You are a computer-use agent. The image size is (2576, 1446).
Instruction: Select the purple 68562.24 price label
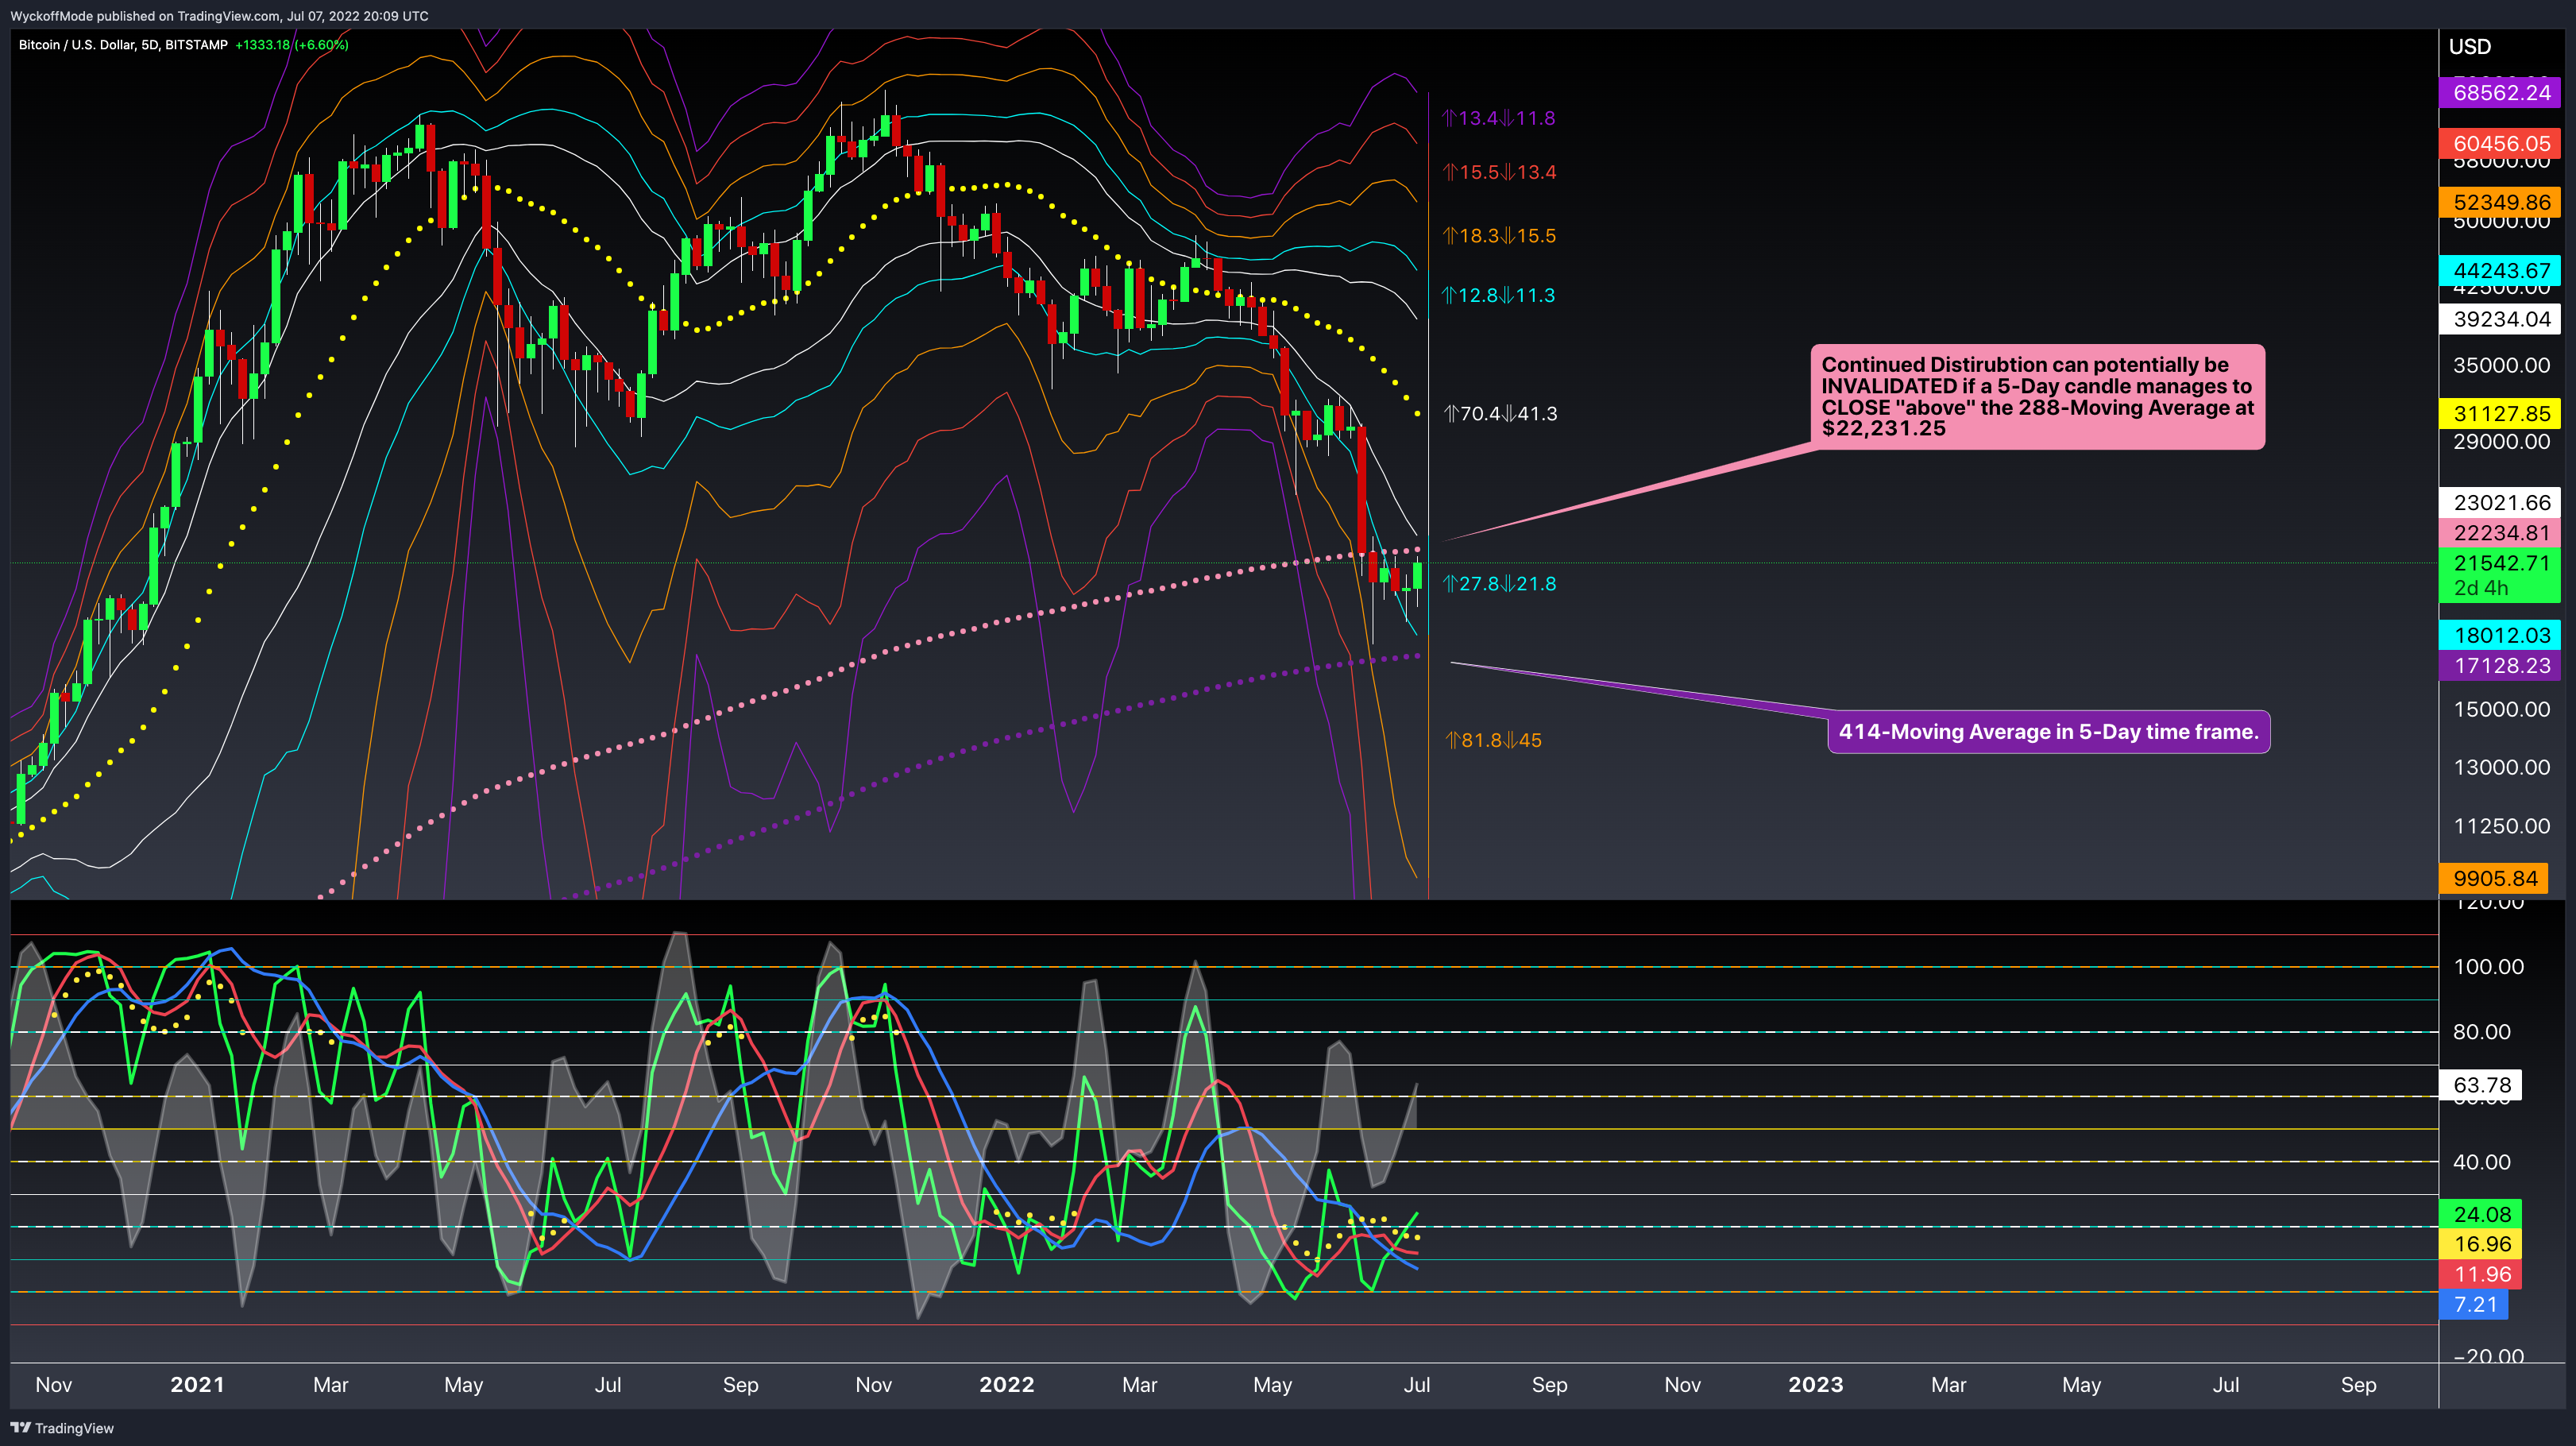2501,93
